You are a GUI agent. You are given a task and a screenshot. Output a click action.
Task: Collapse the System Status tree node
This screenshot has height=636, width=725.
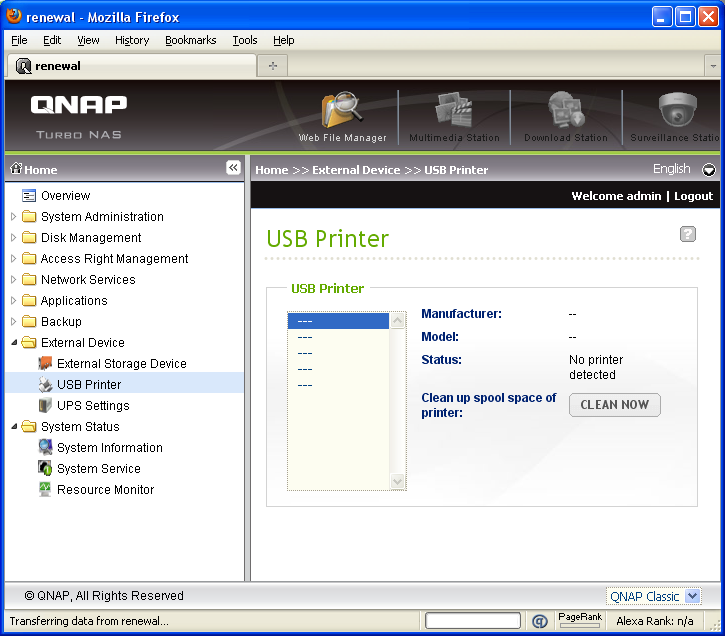point(14,426)
